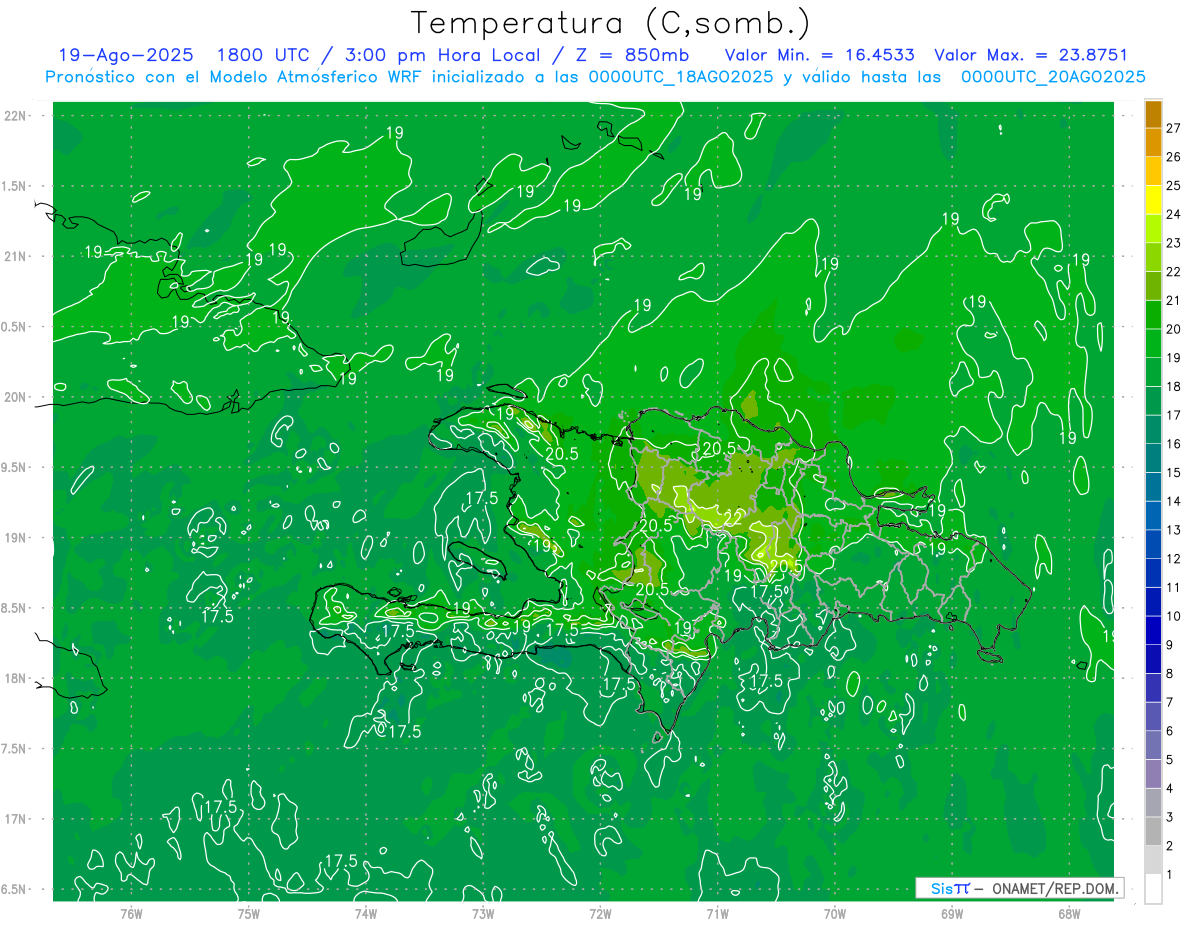Click the '74W' longitude axis label
The height and width of the screenshot is (927, 1200).
pyautogui.click(x=366, y=914)
